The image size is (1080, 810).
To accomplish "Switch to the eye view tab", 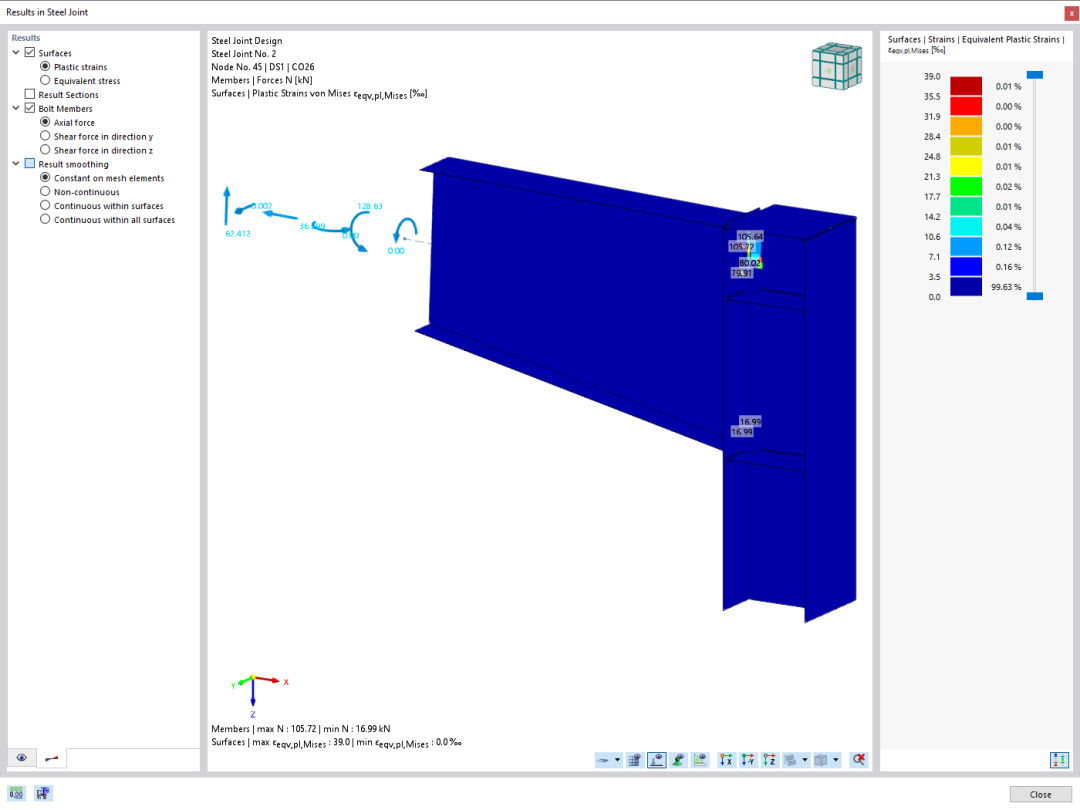I will 22,758.
